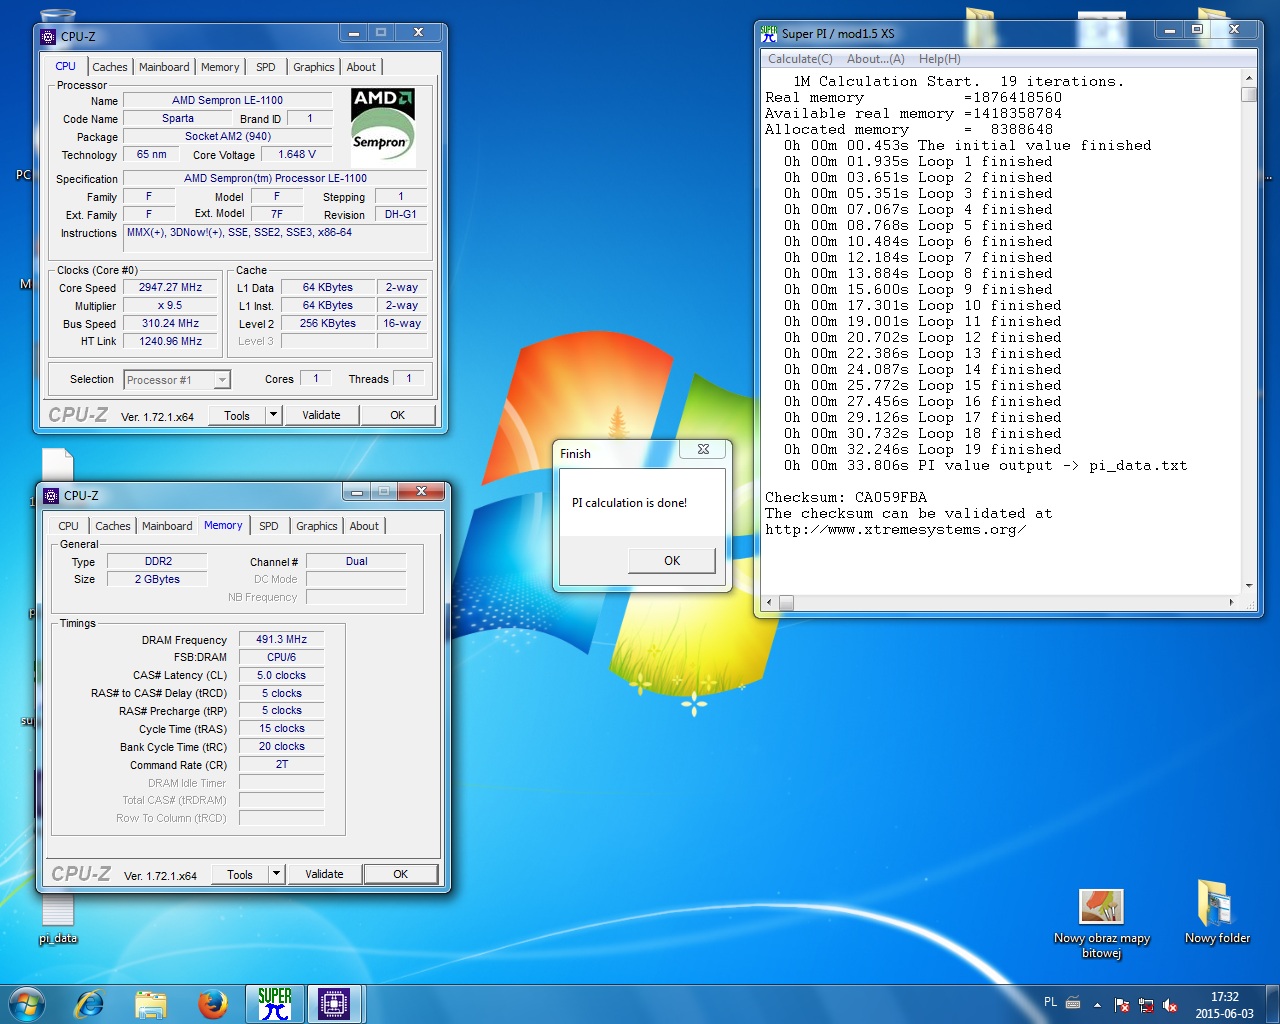Screen dimensions: 1280x1024
Task: Open Action Center flag in system tray
Action: pyautogui.click(x=1122, y=1005)
